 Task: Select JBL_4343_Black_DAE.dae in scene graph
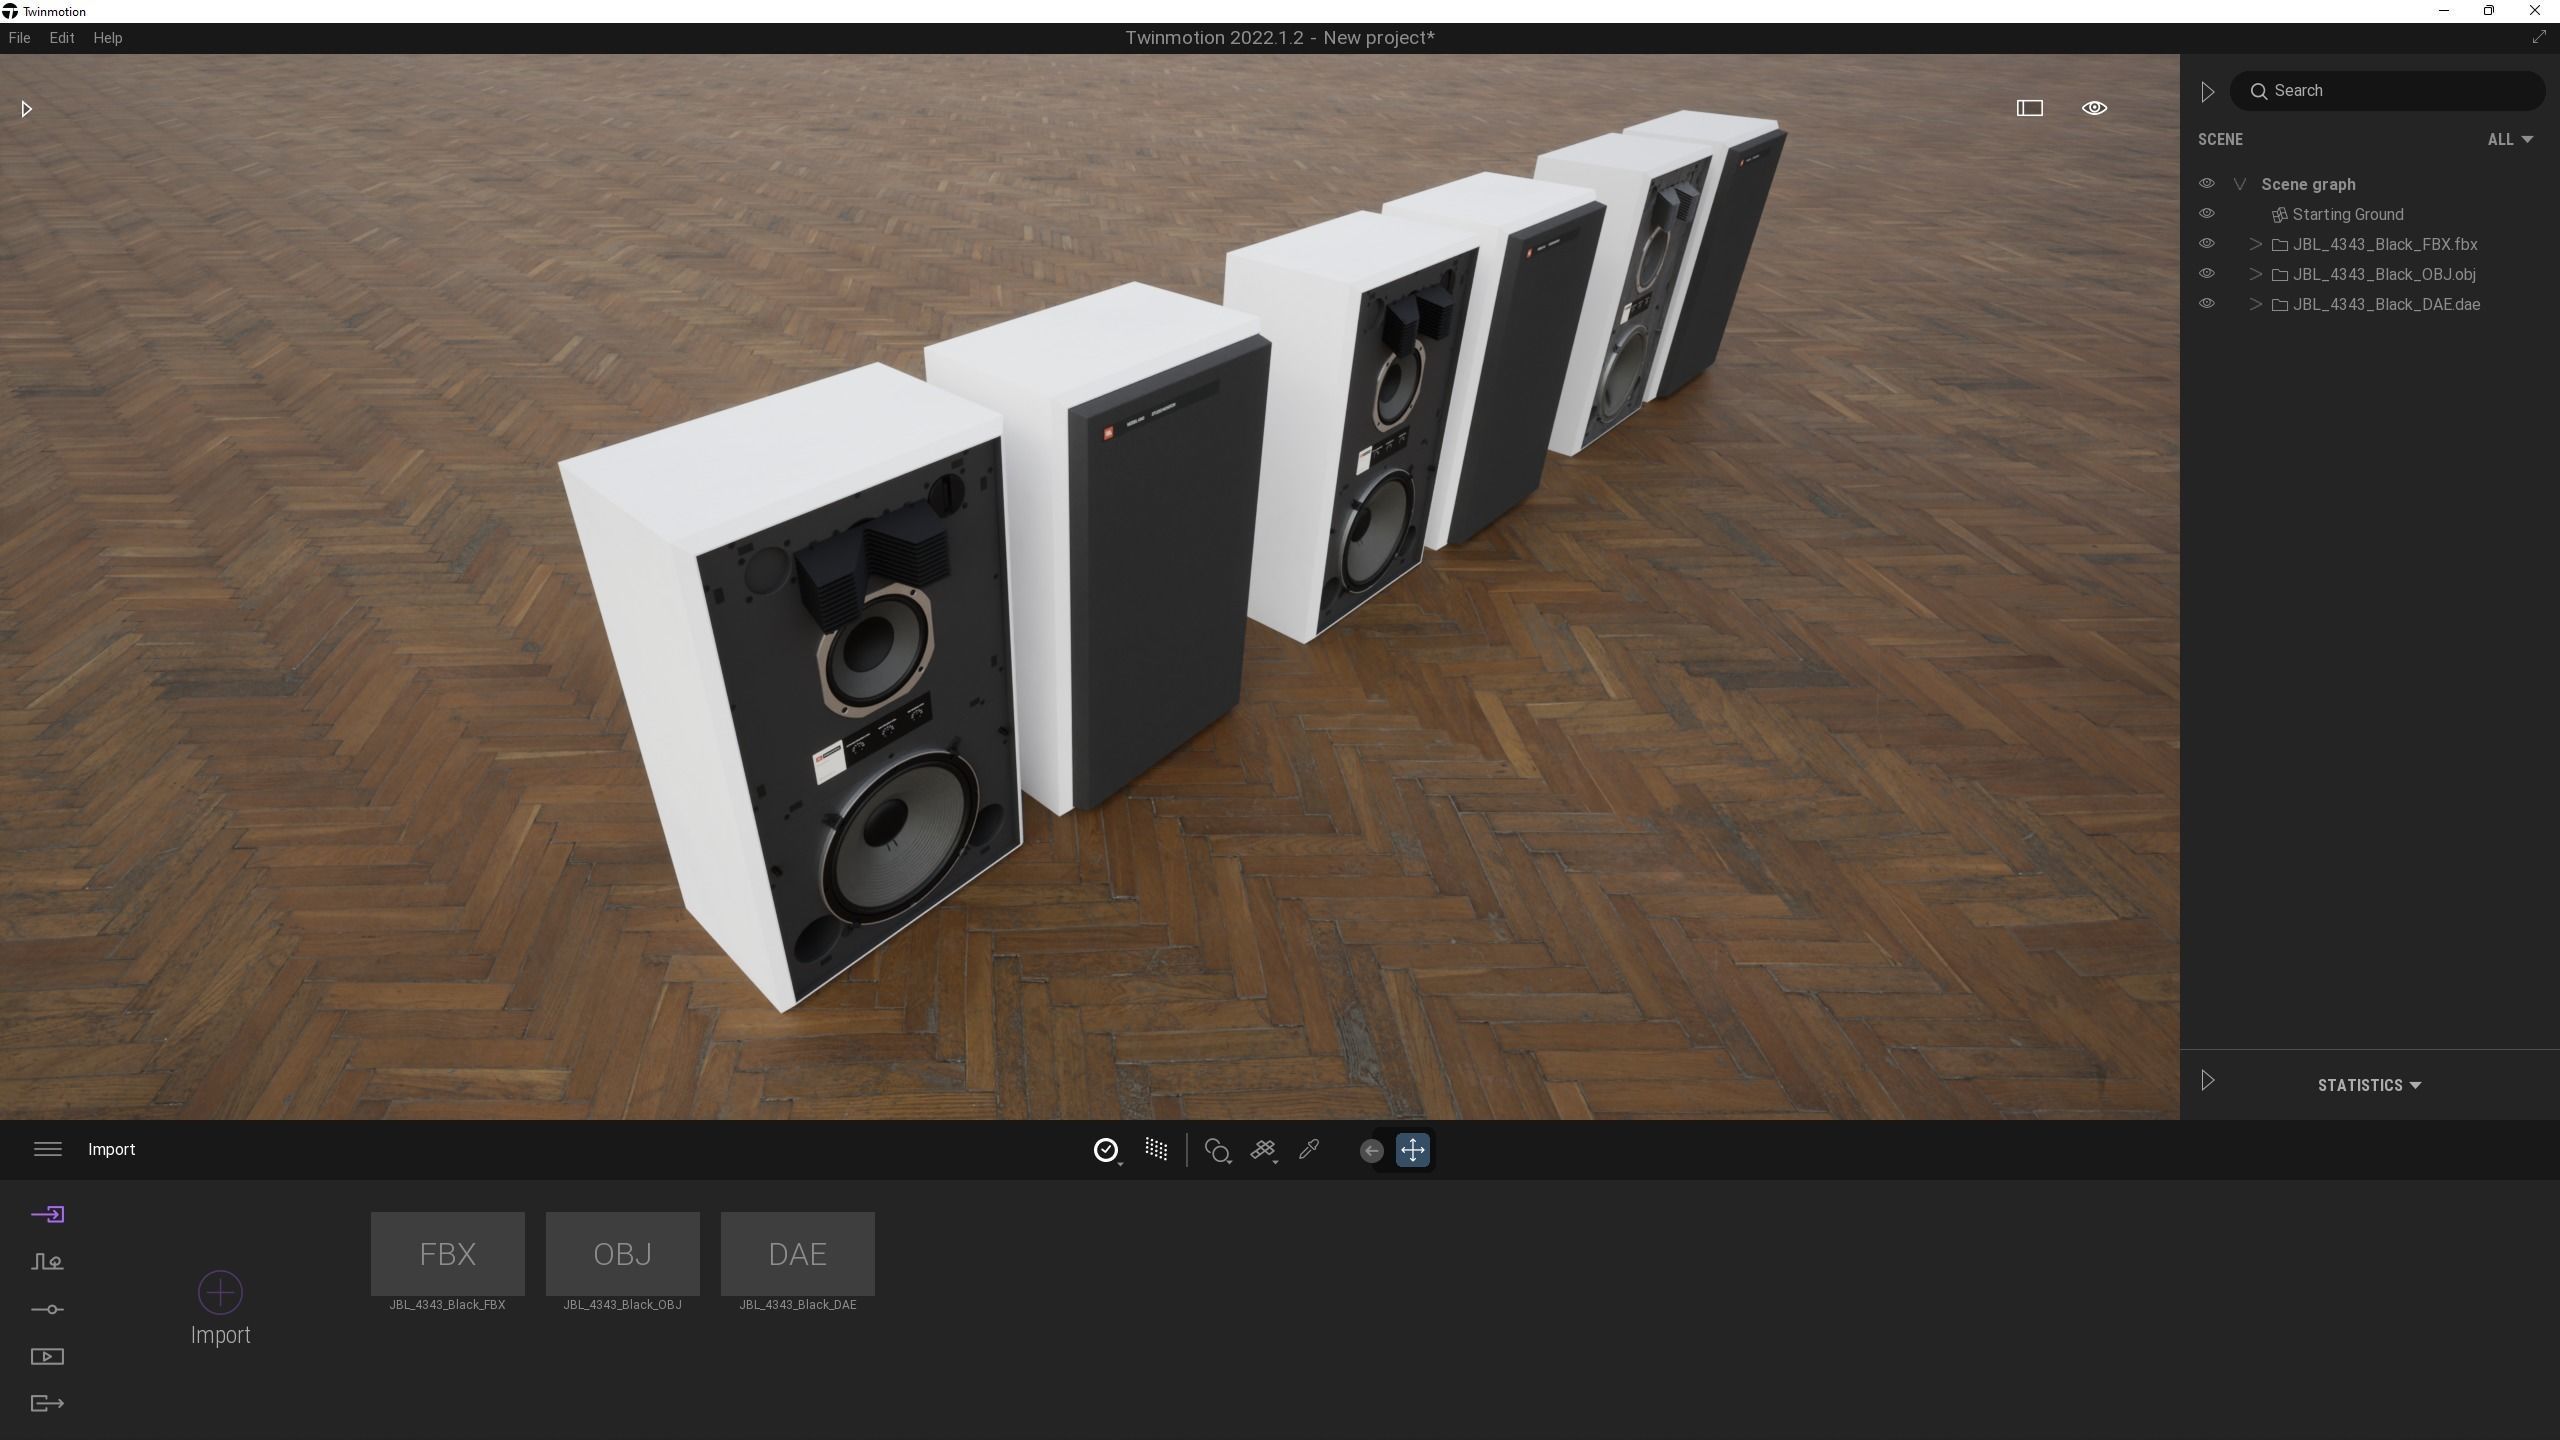2386,304
